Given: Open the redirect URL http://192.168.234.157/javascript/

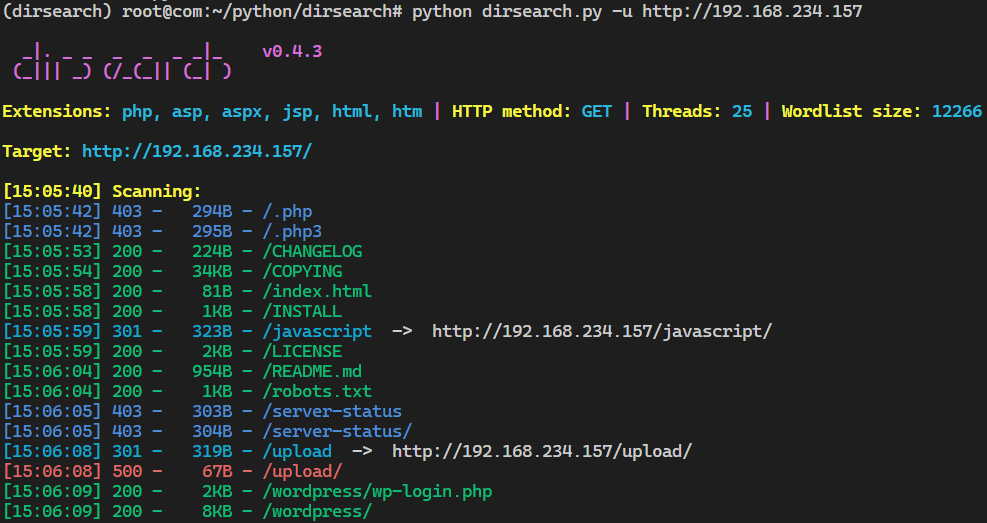Looking at the screenshot, I should pyautogui.click(x=602, y=332).
